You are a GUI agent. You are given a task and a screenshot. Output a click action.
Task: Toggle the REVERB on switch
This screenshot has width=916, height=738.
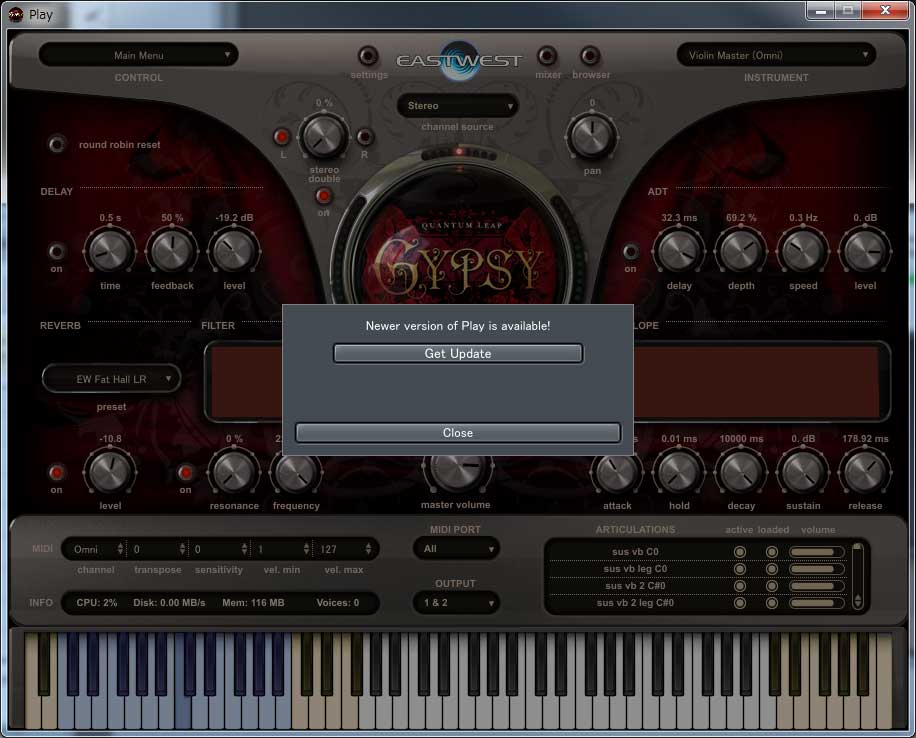tap(57, 472)
